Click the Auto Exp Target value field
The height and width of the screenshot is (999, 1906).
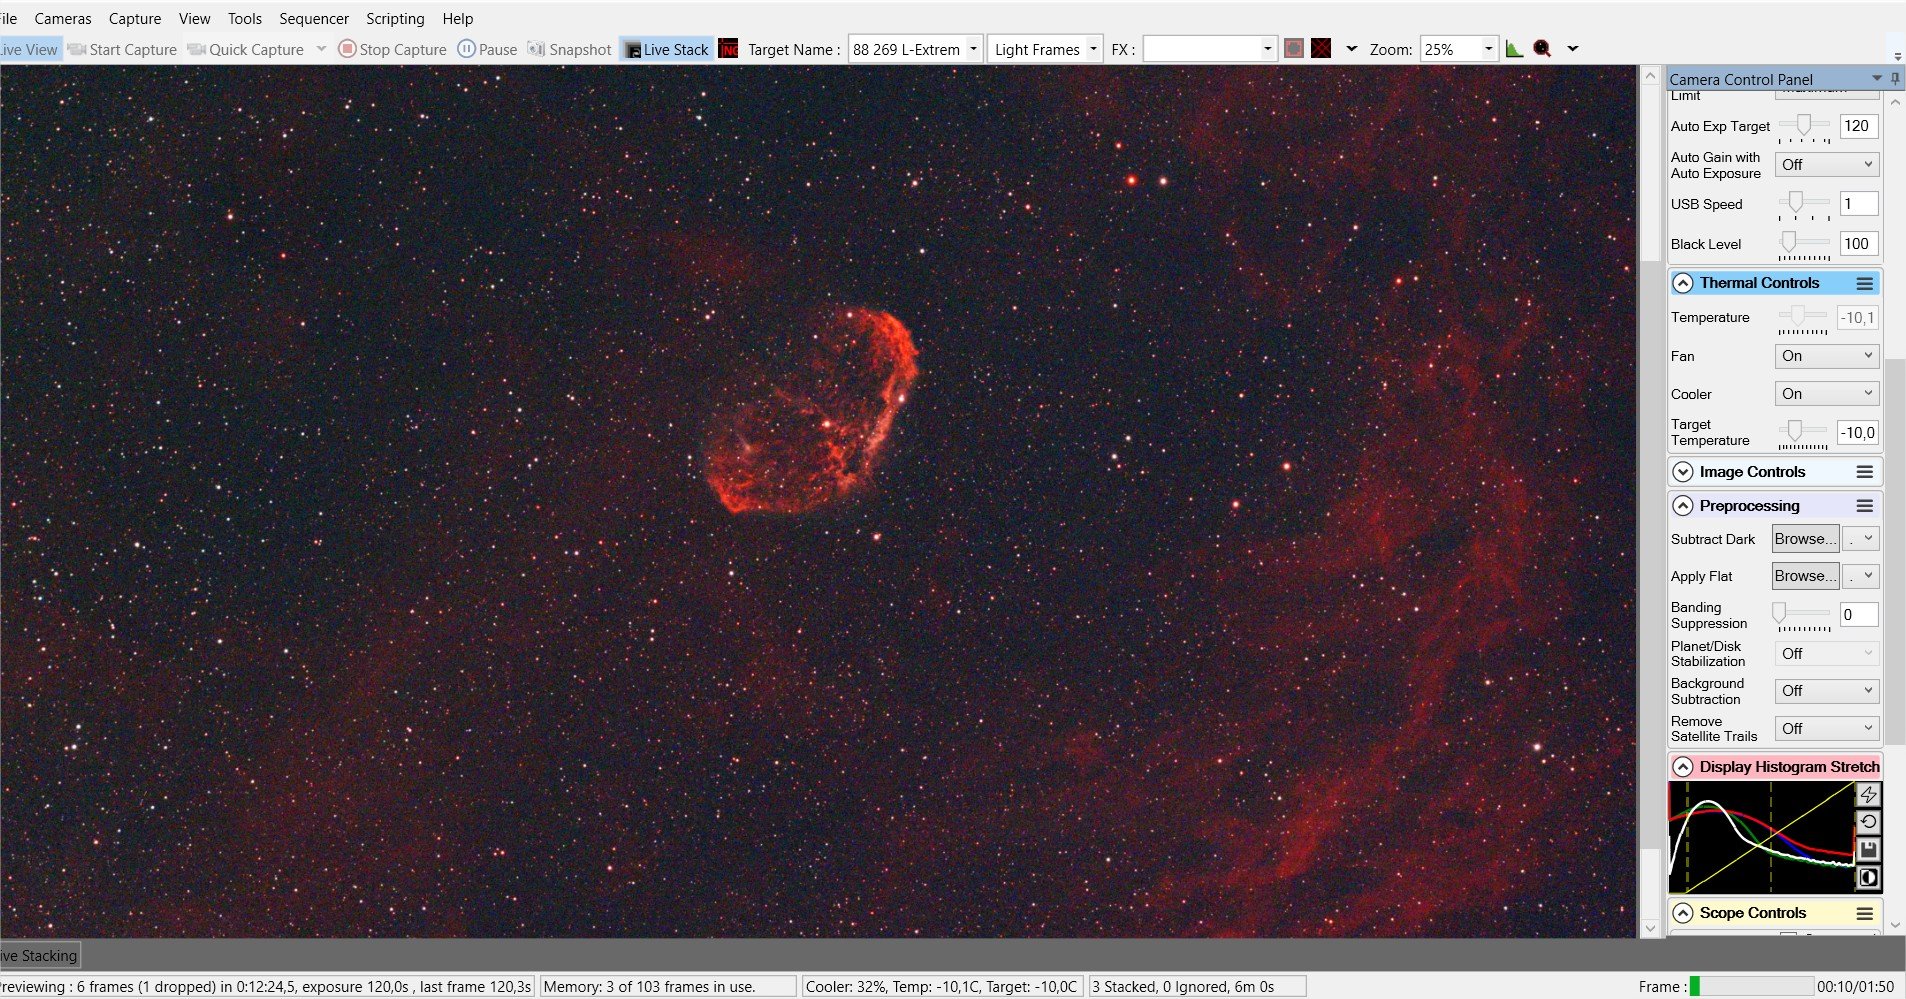click(x=1859, y=126)
